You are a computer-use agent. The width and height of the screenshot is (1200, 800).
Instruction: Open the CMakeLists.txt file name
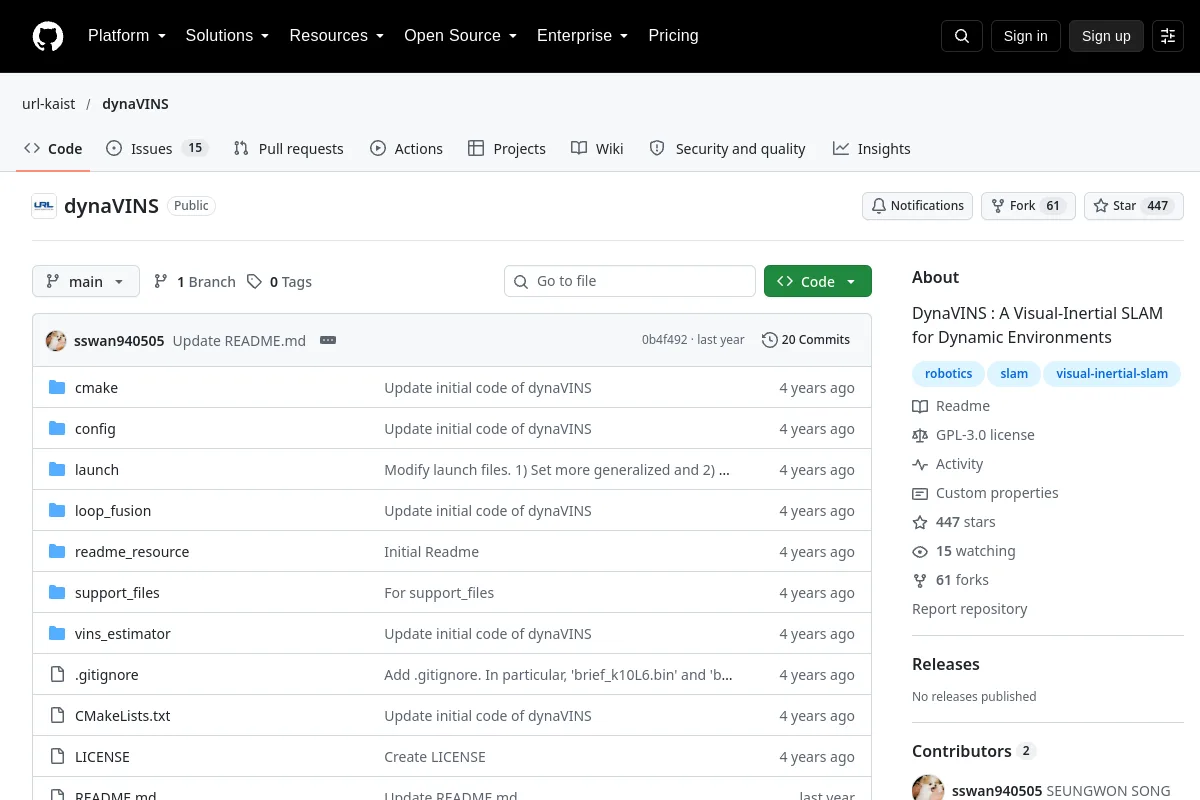pos(123,716)
